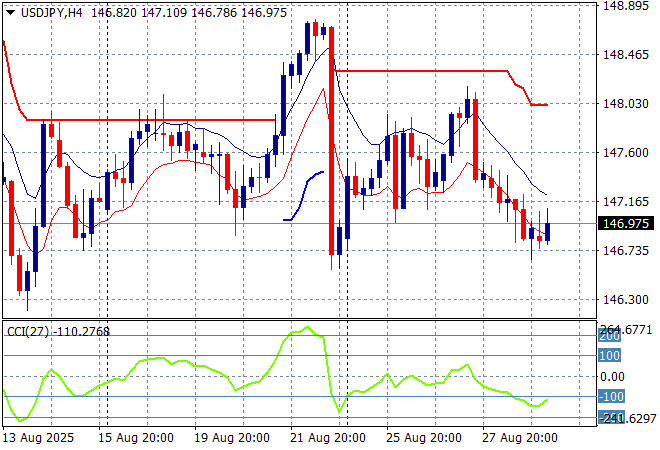Select the current price tag 146.975
Viewport: 660px width, 450px height.
tap(627, 224)
